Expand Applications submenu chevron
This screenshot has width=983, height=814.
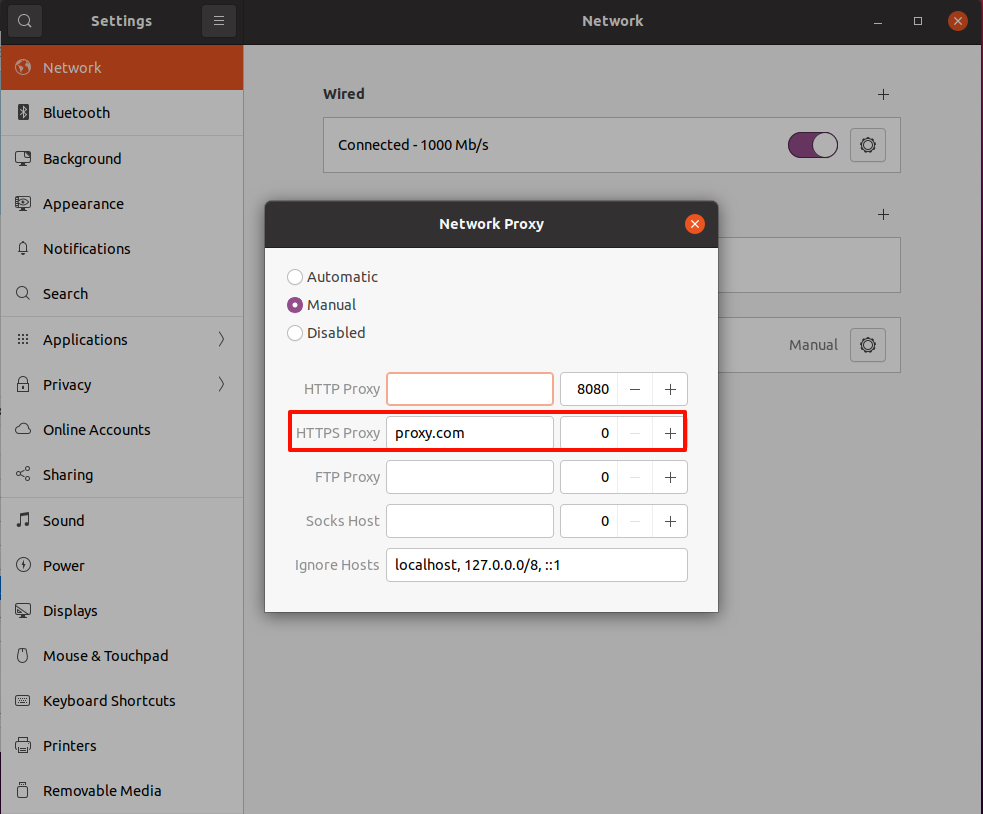221,339
